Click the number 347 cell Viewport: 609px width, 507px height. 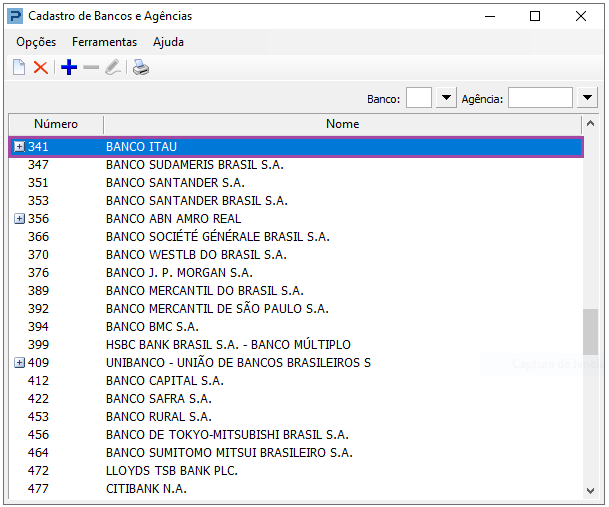[38, 165]
